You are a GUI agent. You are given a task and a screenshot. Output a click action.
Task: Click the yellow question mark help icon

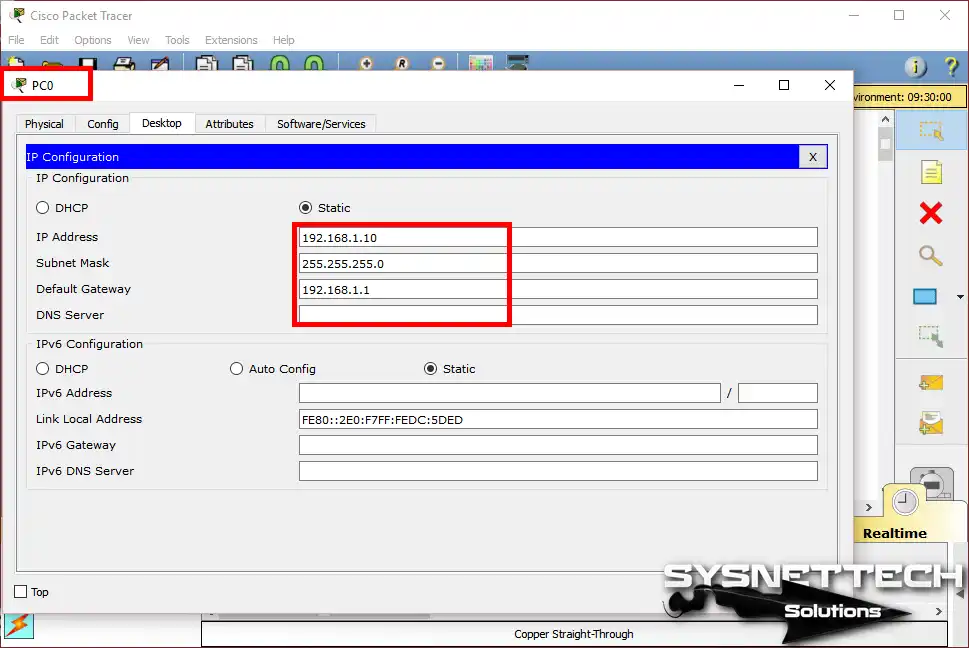tap(951, 66)
